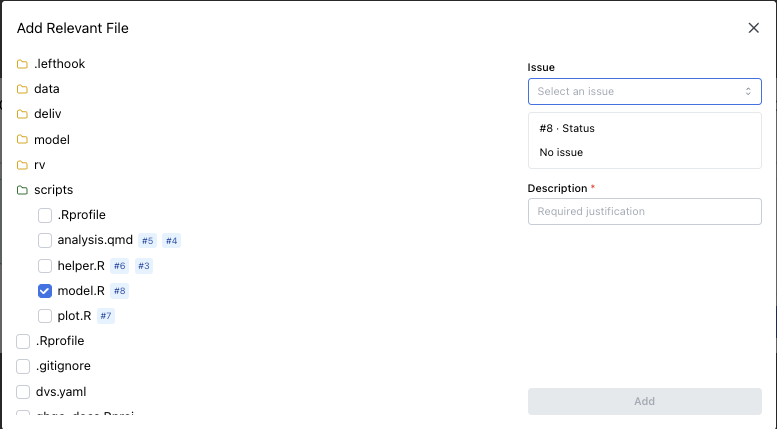Click the .lefthook folder icon
Screen dimensions: 777x429
[22, 64]
